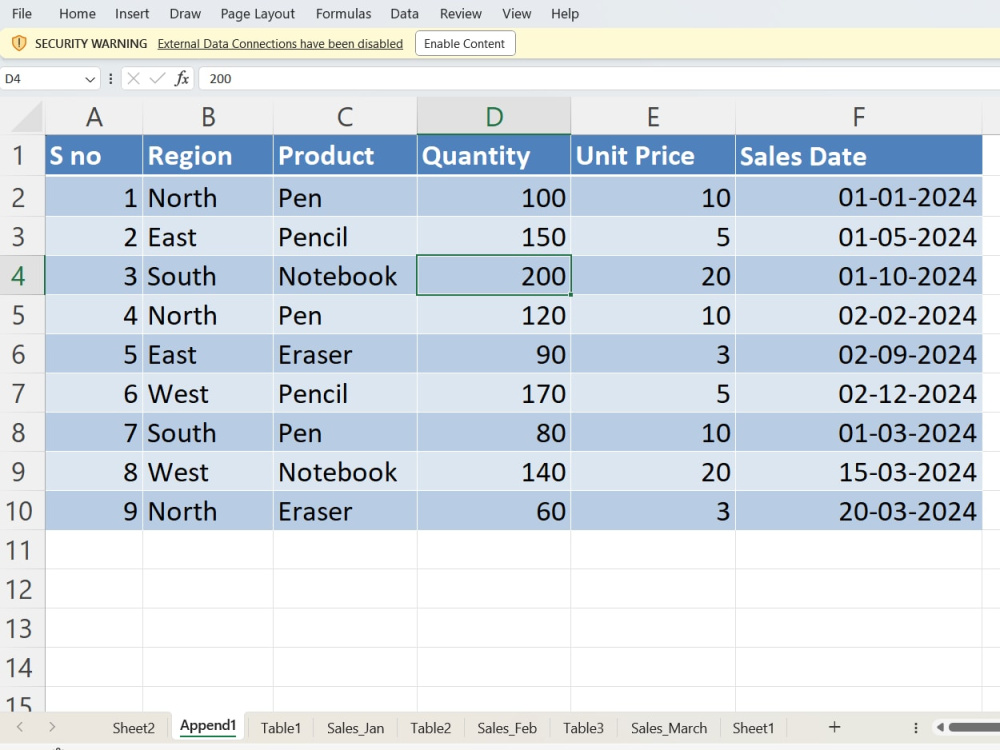Add a new sheet with plus icon

click(x=834, y=727)
